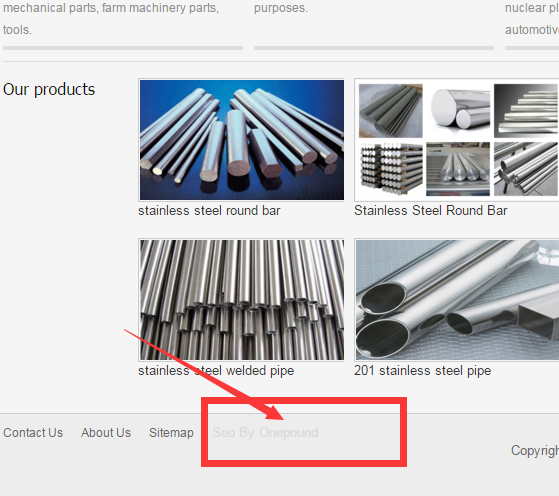The height and width of the screenshot is (496, 559).
Task: Click the 'Our products' heading
Action: coord(49,90)
